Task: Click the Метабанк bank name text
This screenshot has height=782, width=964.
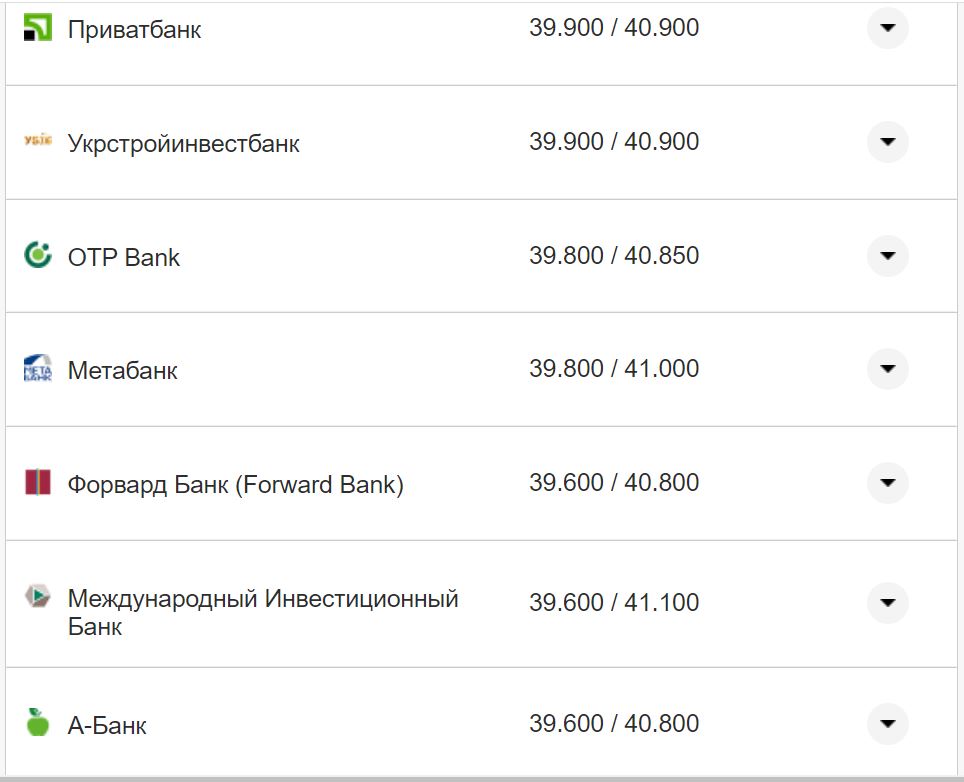Action: coord(122,370)
